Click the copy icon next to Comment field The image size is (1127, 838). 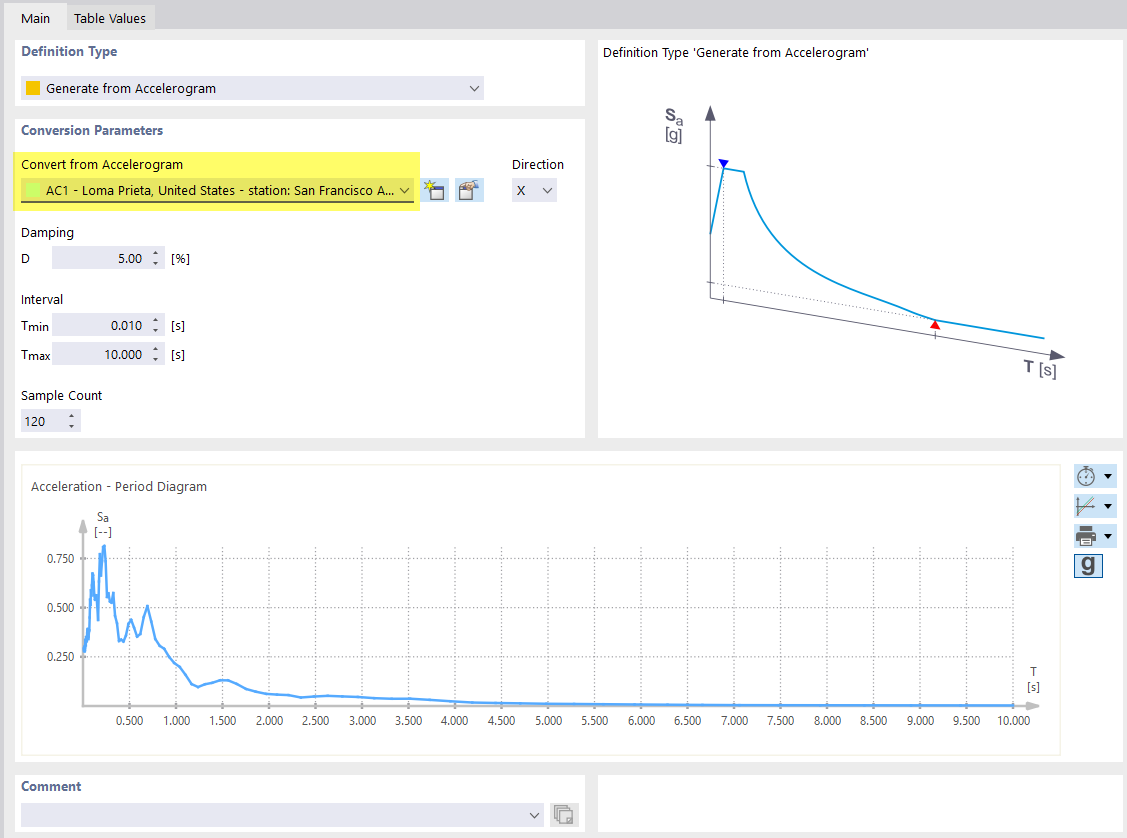[563, 815]
